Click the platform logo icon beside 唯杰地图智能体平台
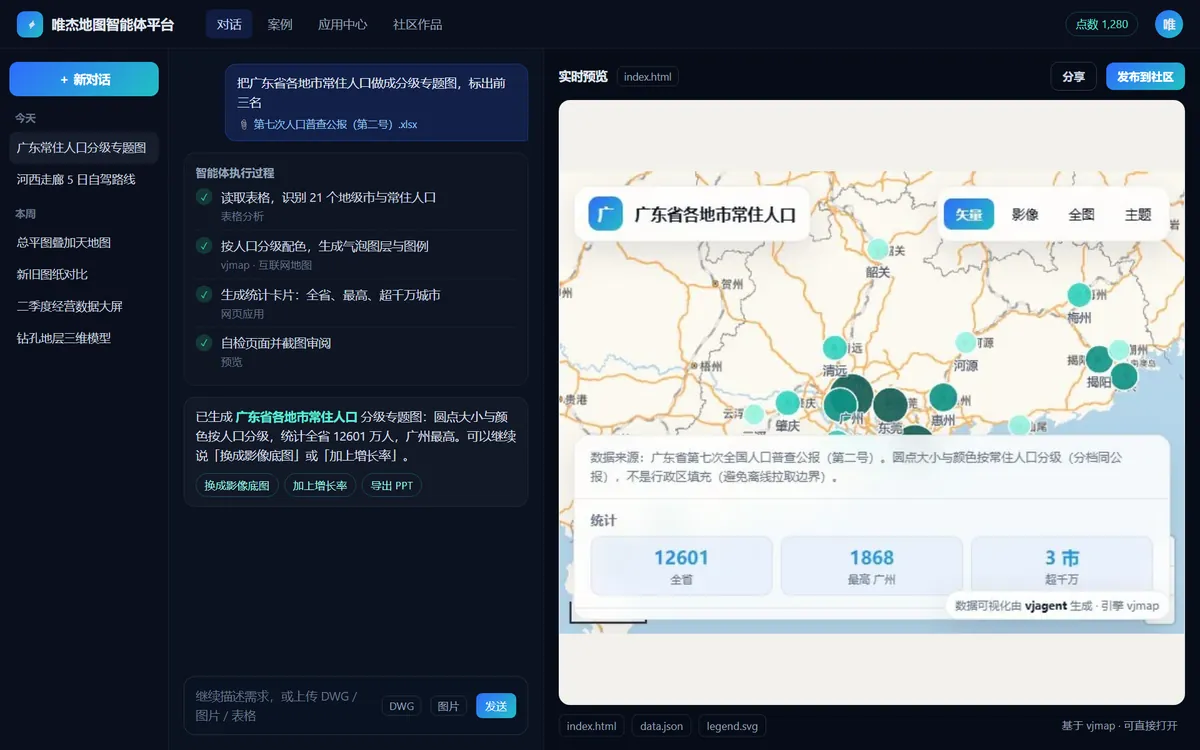This screenshot has width=1200, height=750. 30,24
